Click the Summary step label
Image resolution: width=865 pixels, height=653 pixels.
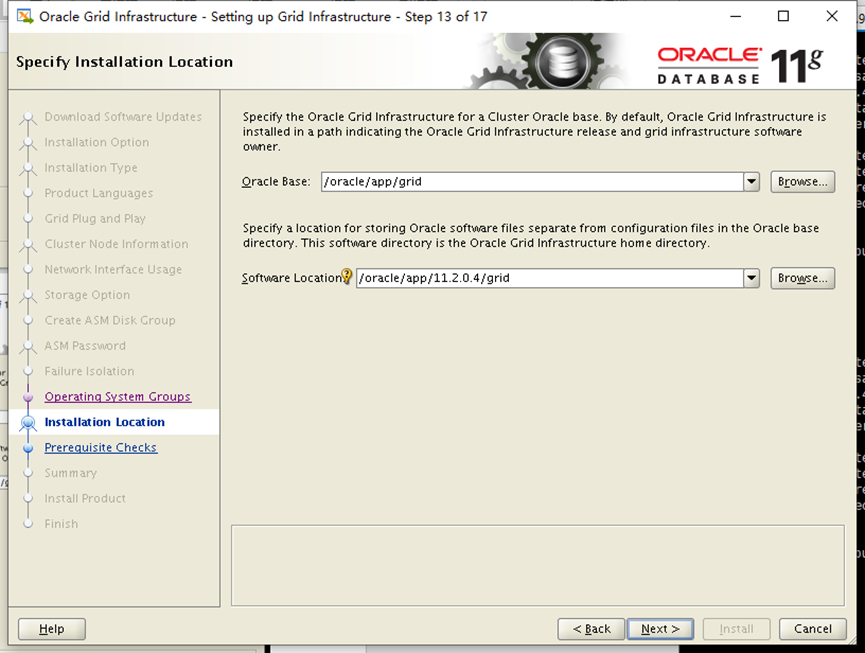coord(71,473)
